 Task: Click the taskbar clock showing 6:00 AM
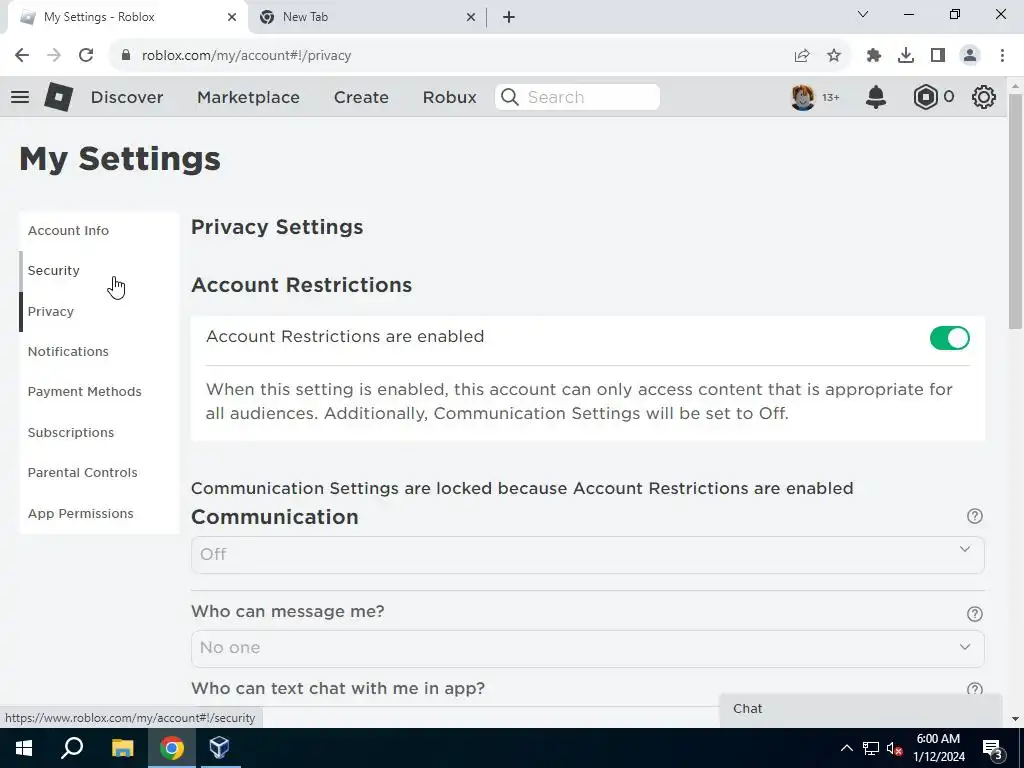(938, 748)
